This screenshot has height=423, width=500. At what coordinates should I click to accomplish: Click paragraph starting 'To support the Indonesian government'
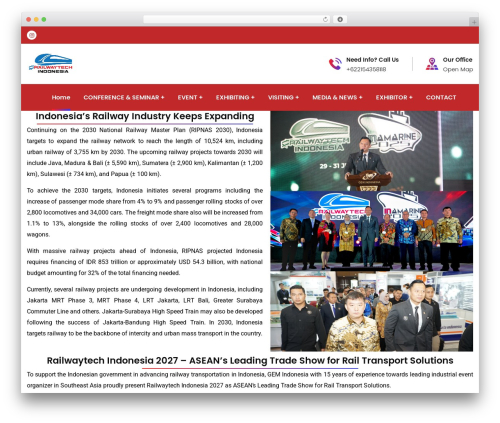250,380
